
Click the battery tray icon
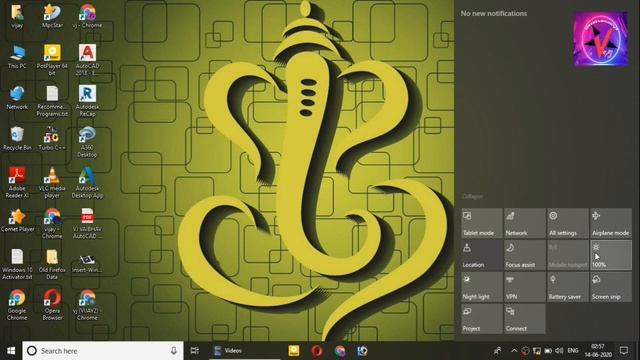click(548, 351)
